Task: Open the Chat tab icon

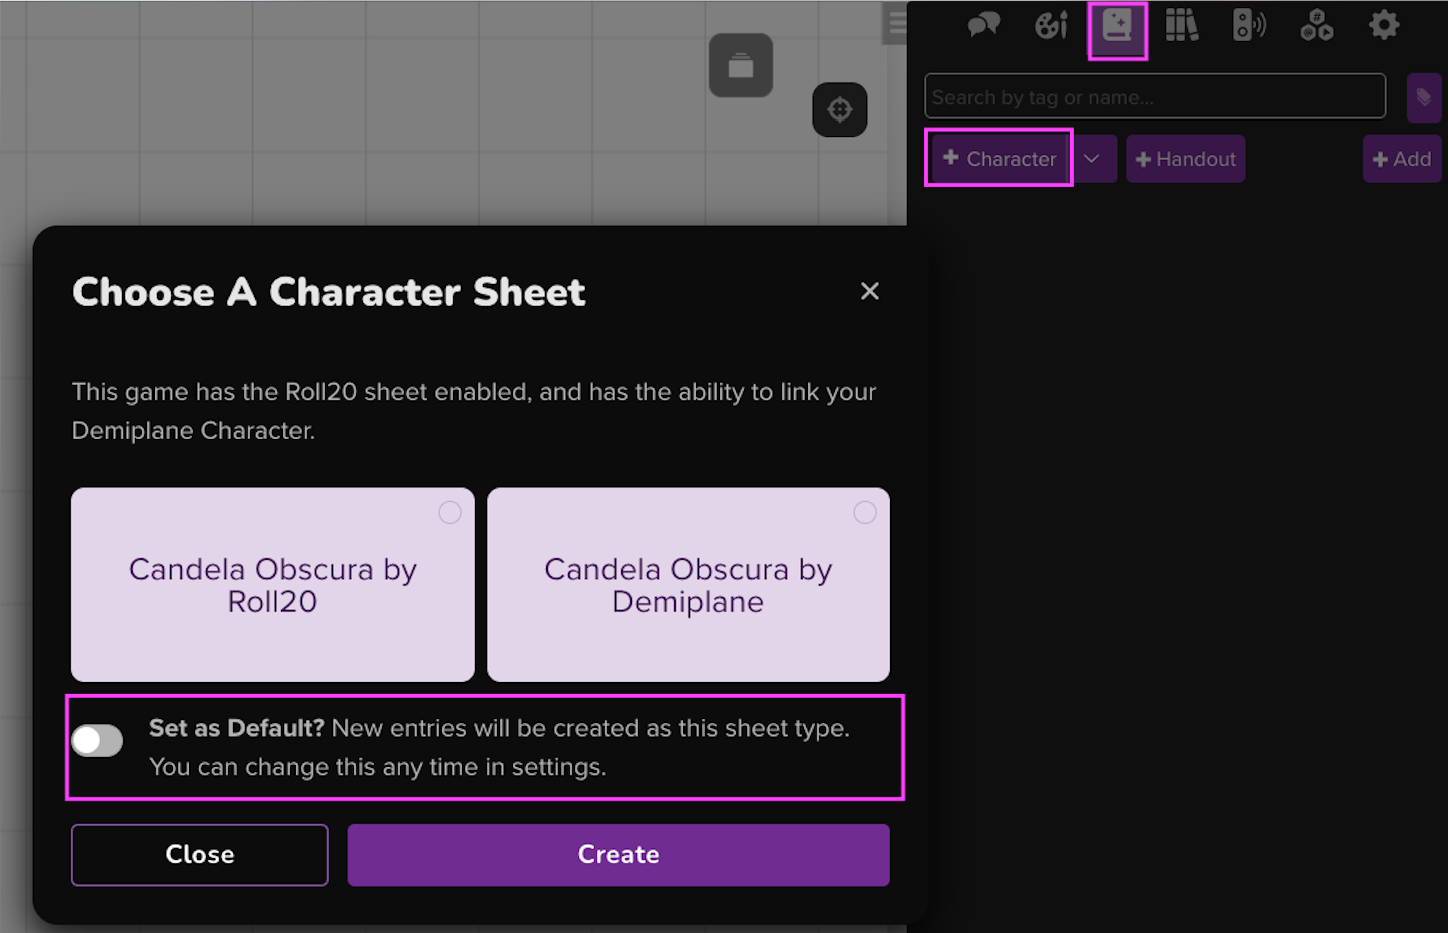Action: point(984,25)
